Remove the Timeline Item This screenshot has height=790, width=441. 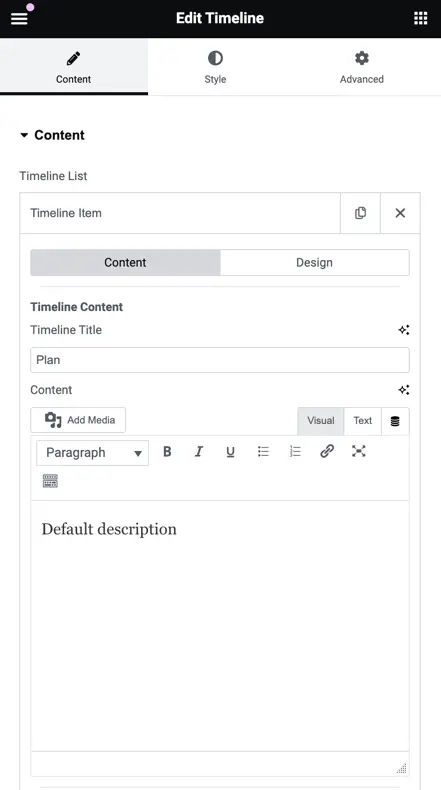click(400, 213)
